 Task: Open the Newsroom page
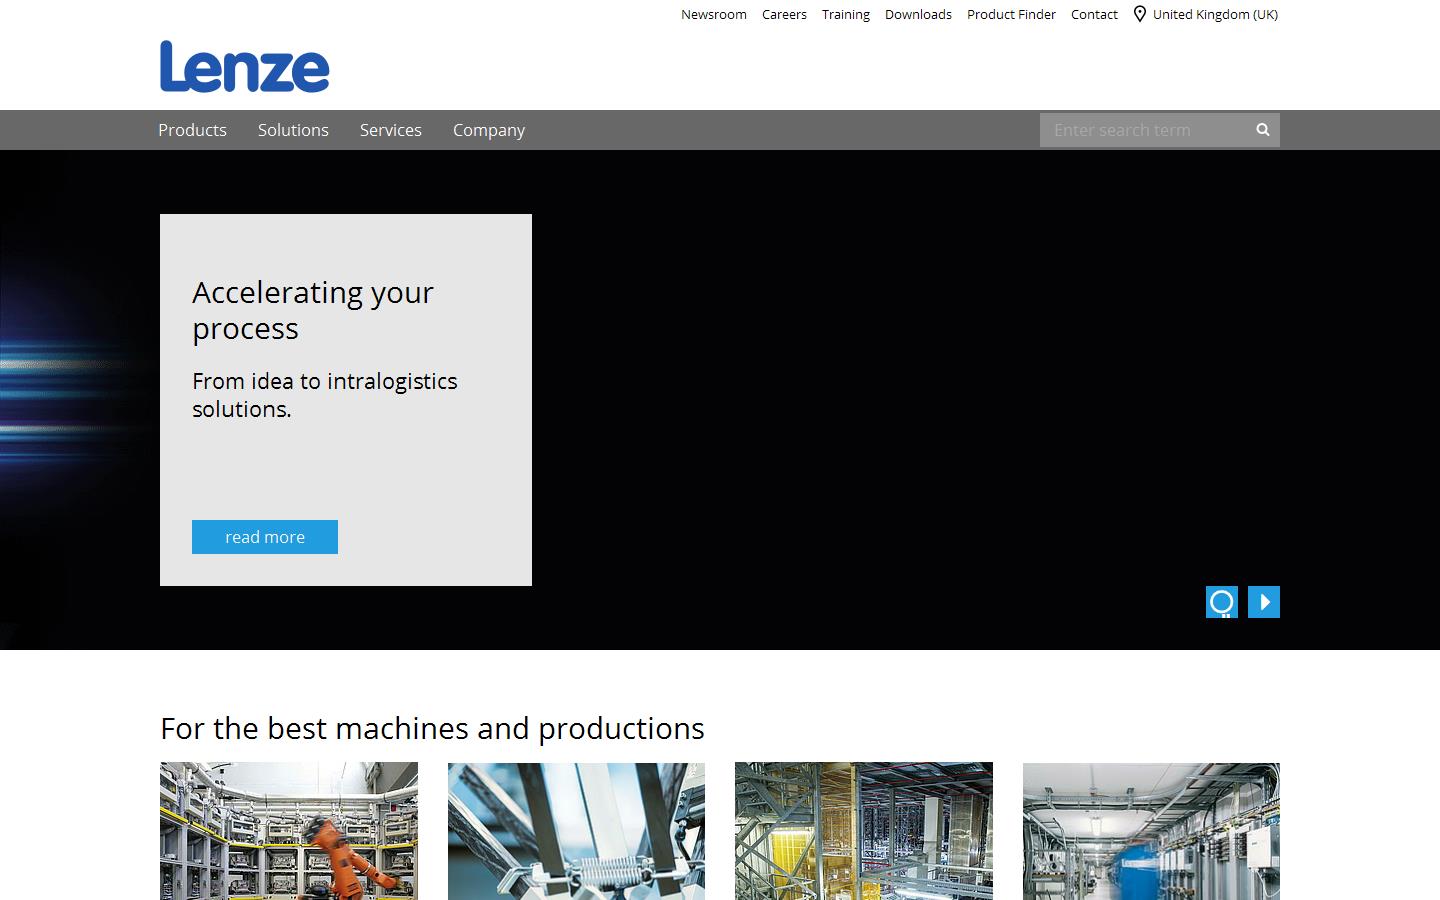click(x=713, y=14)
